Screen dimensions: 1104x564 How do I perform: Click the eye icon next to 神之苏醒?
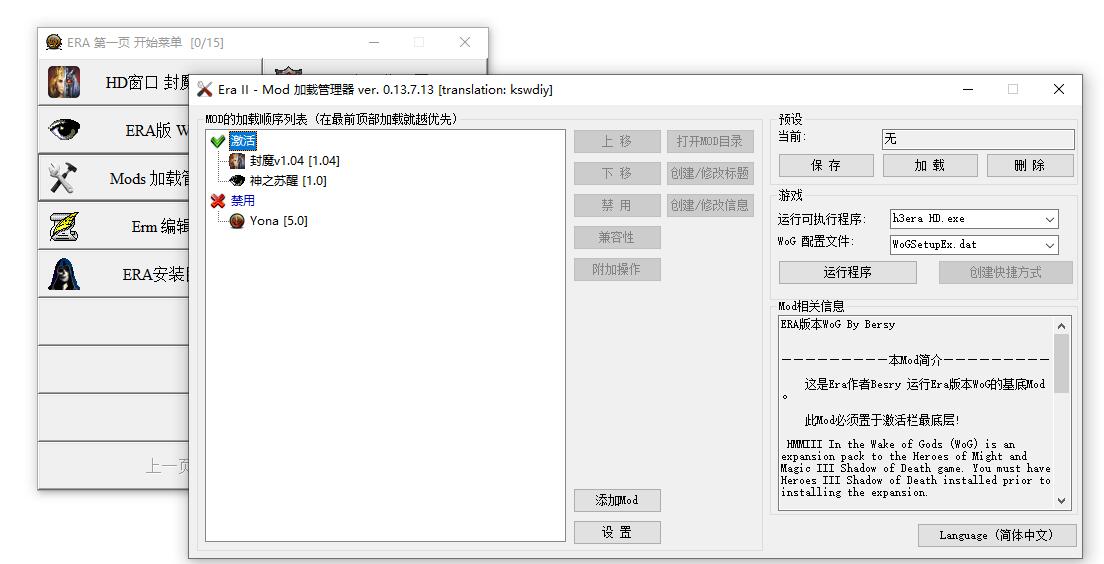click(x=237, y=181)
